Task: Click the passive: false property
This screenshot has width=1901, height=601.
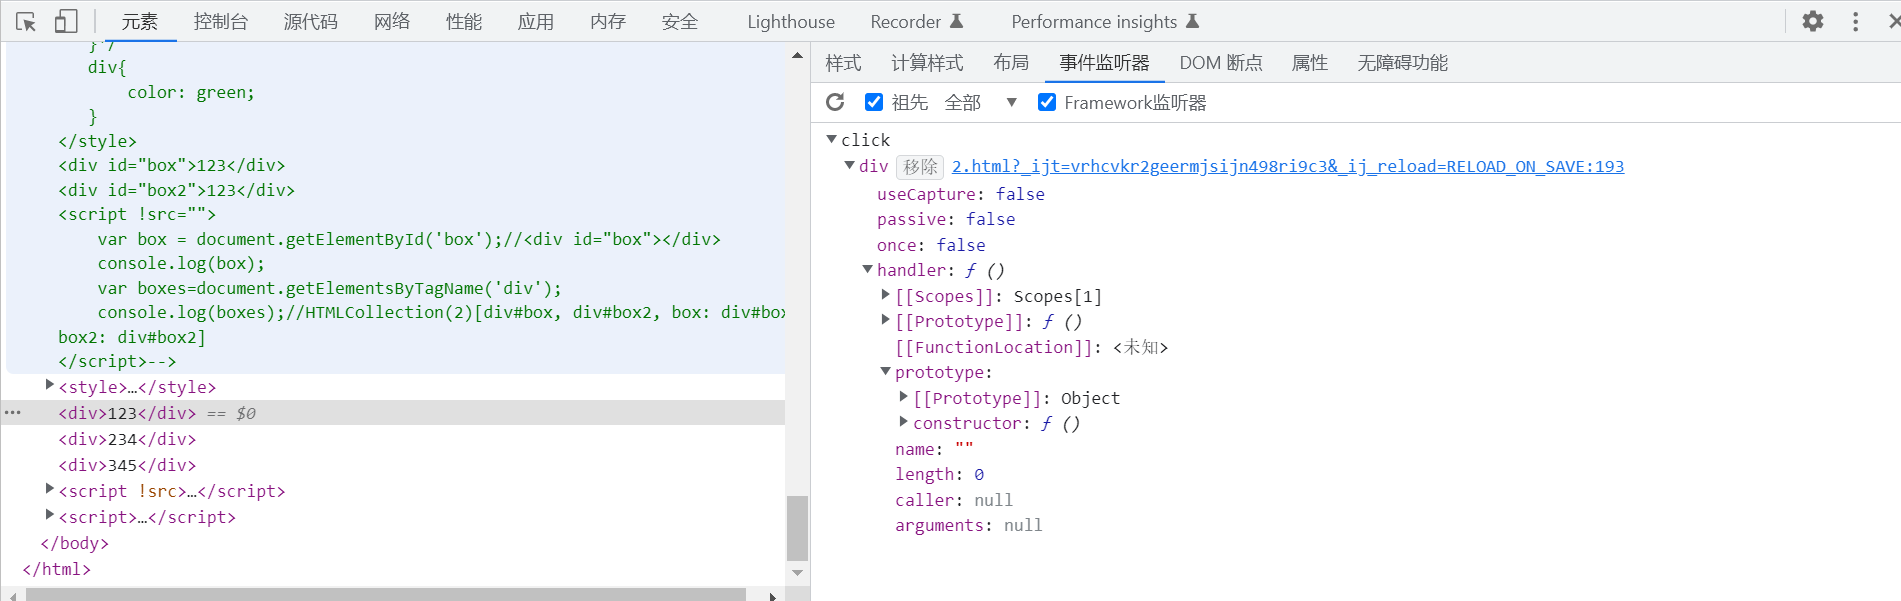Action: [946, 219]
